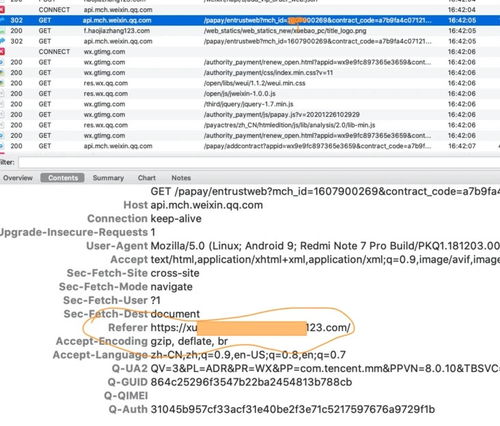This screenshot has width=500, height=426.
Task: Click the Referer header value URL
Action: [250, 328]
